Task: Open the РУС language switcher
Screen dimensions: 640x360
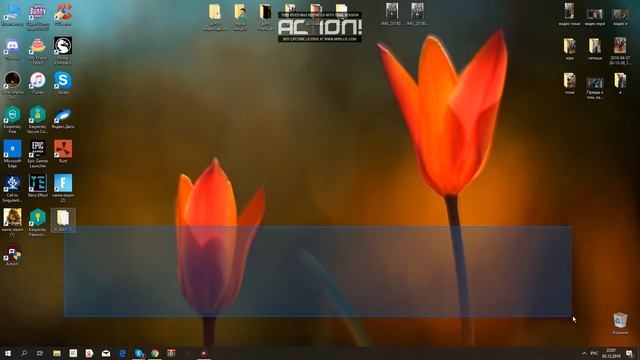Action: click(594, 353)
